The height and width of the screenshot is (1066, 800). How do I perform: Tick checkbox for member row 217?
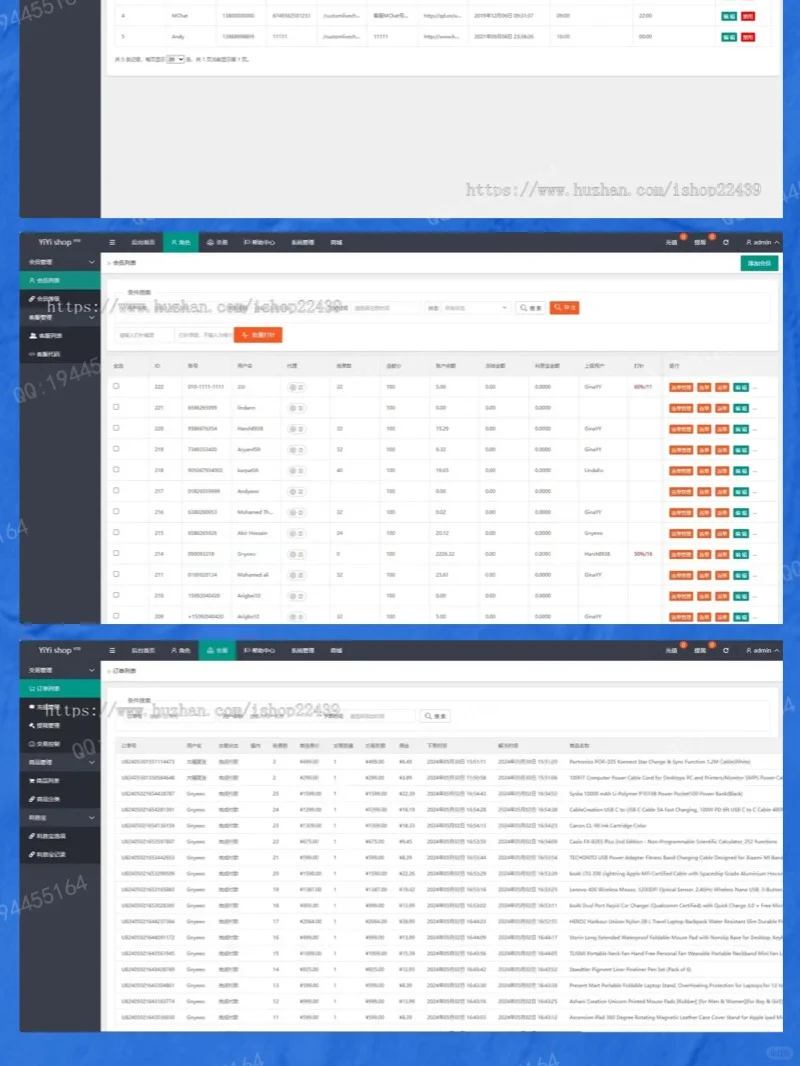[x=116, y=490]
